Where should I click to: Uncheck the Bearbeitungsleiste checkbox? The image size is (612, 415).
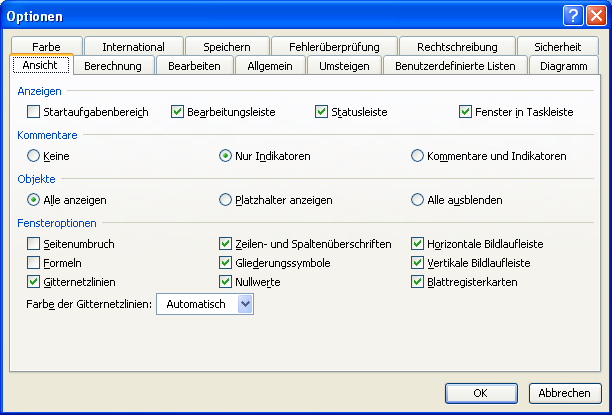(178, 112)
